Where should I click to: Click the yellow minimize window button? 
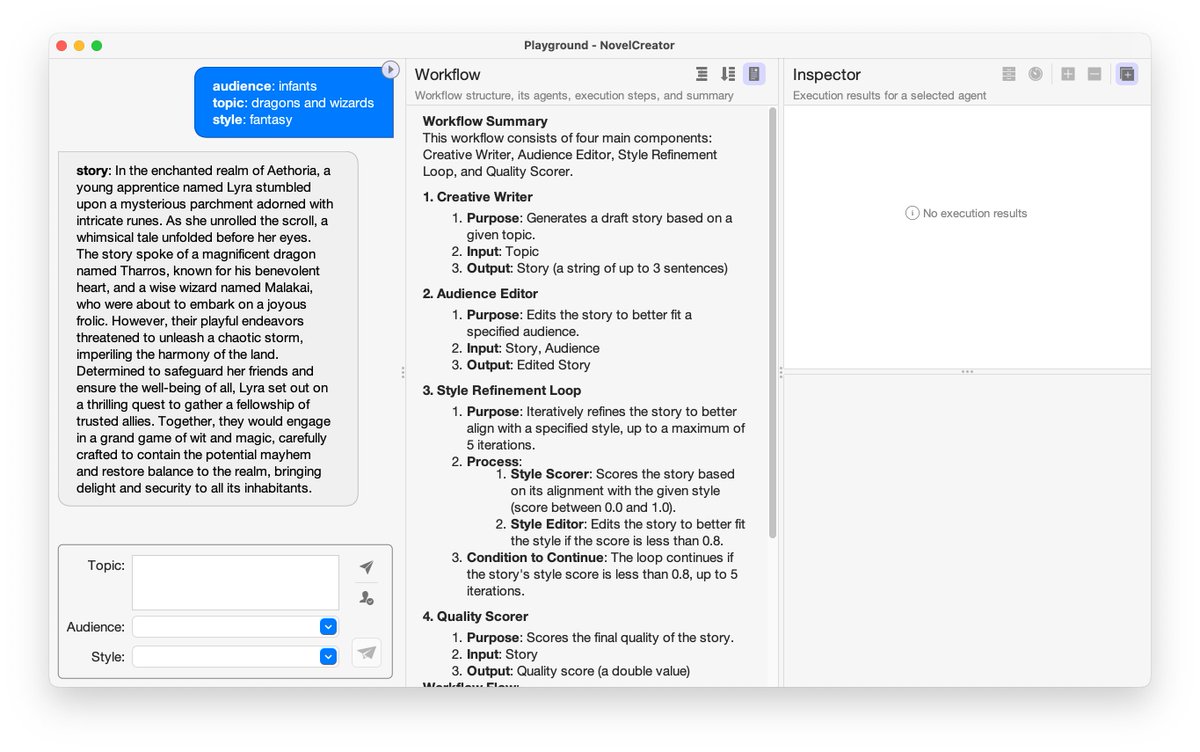79,45
